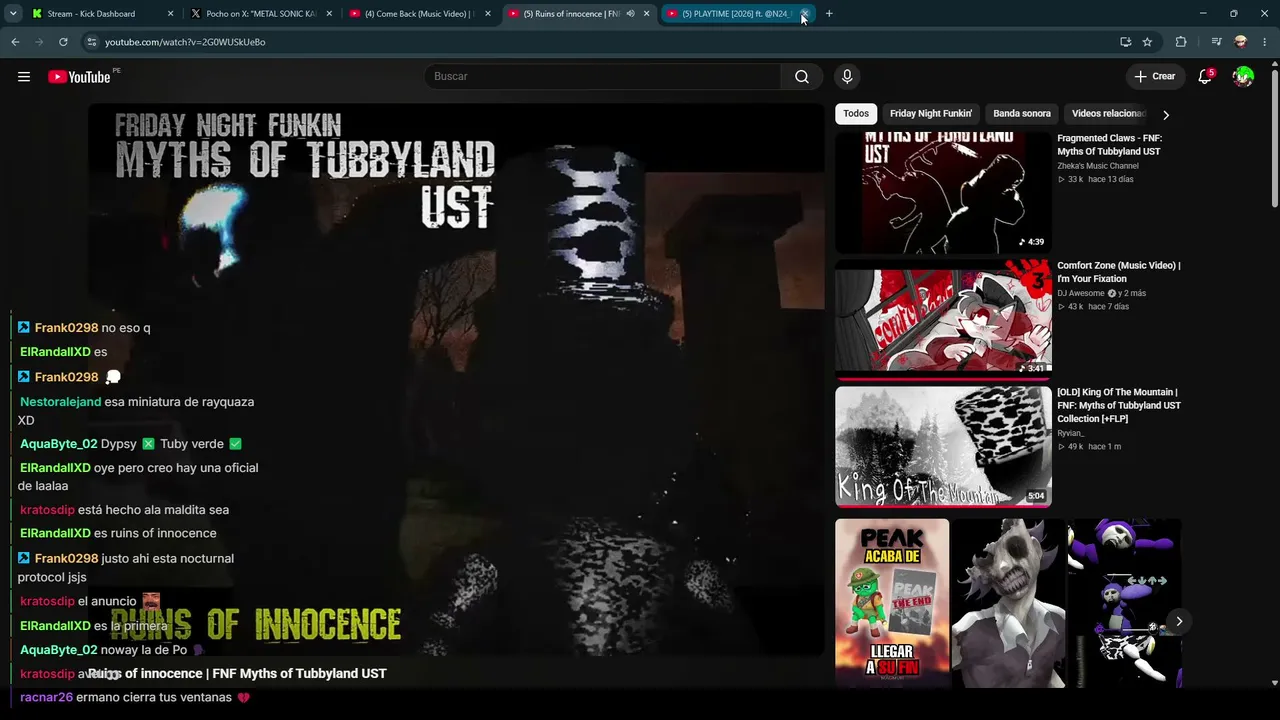Open the YouTube notifications bell
The height and width of the screenshot is (720, 1280).
1205,77
